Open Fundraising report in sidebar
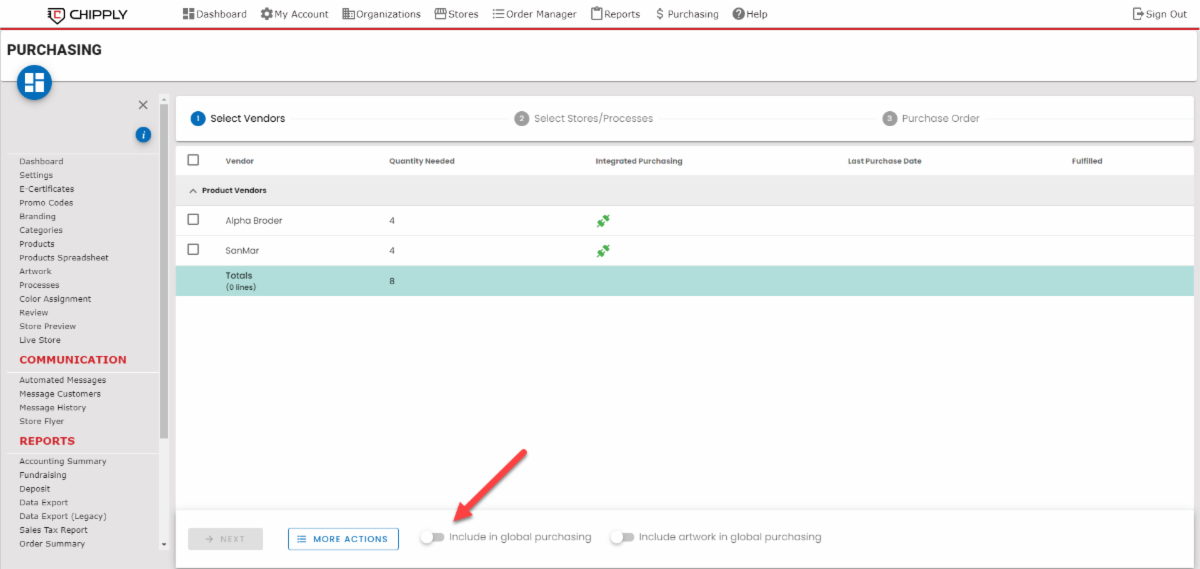The image size is (1200, 569). click(x=43, y=475)
